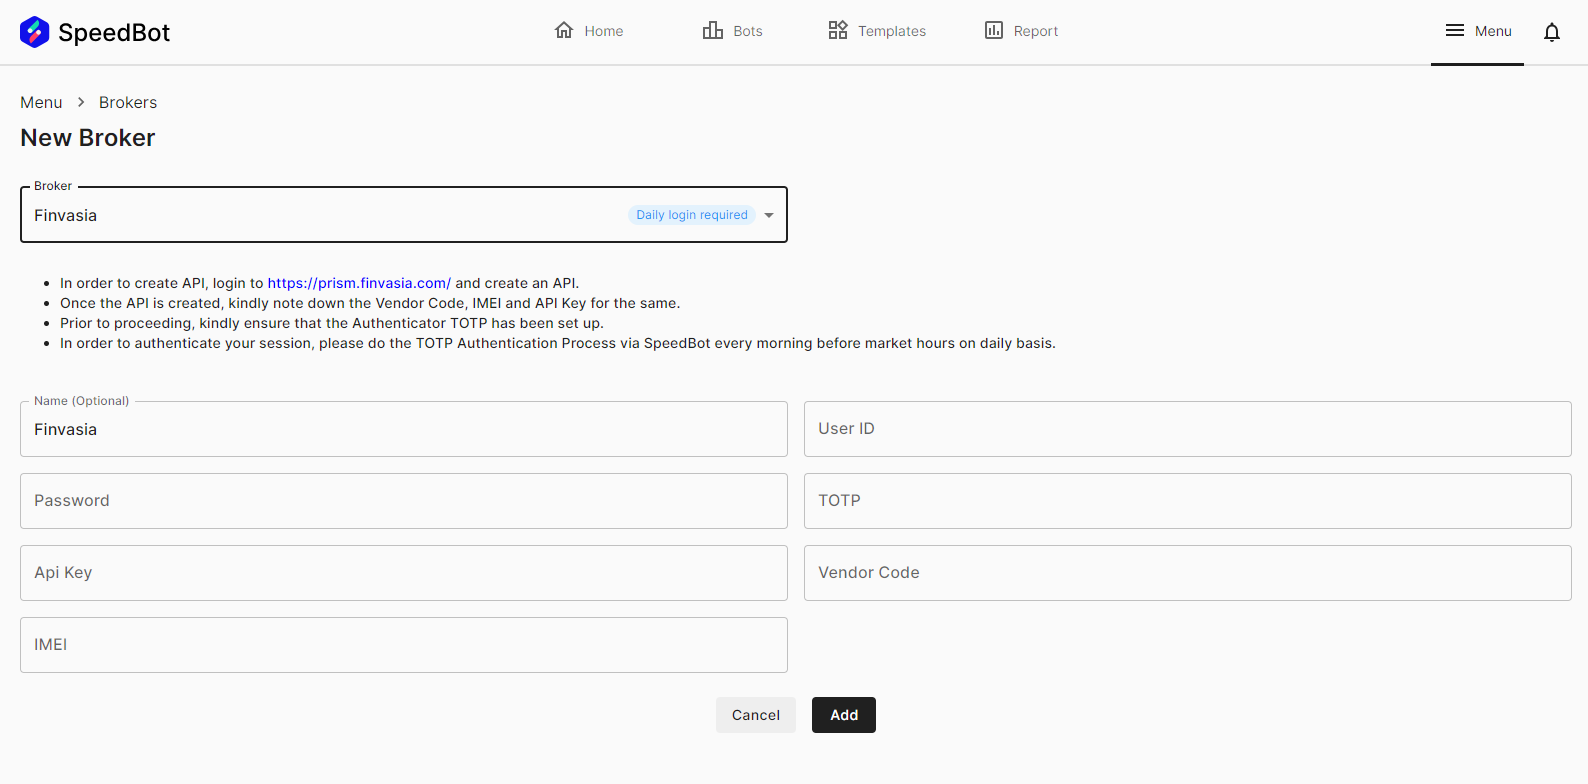This screenshot has width=1588, height=784.
Task: Click the Templates grid icon
Action: (838, 30)
